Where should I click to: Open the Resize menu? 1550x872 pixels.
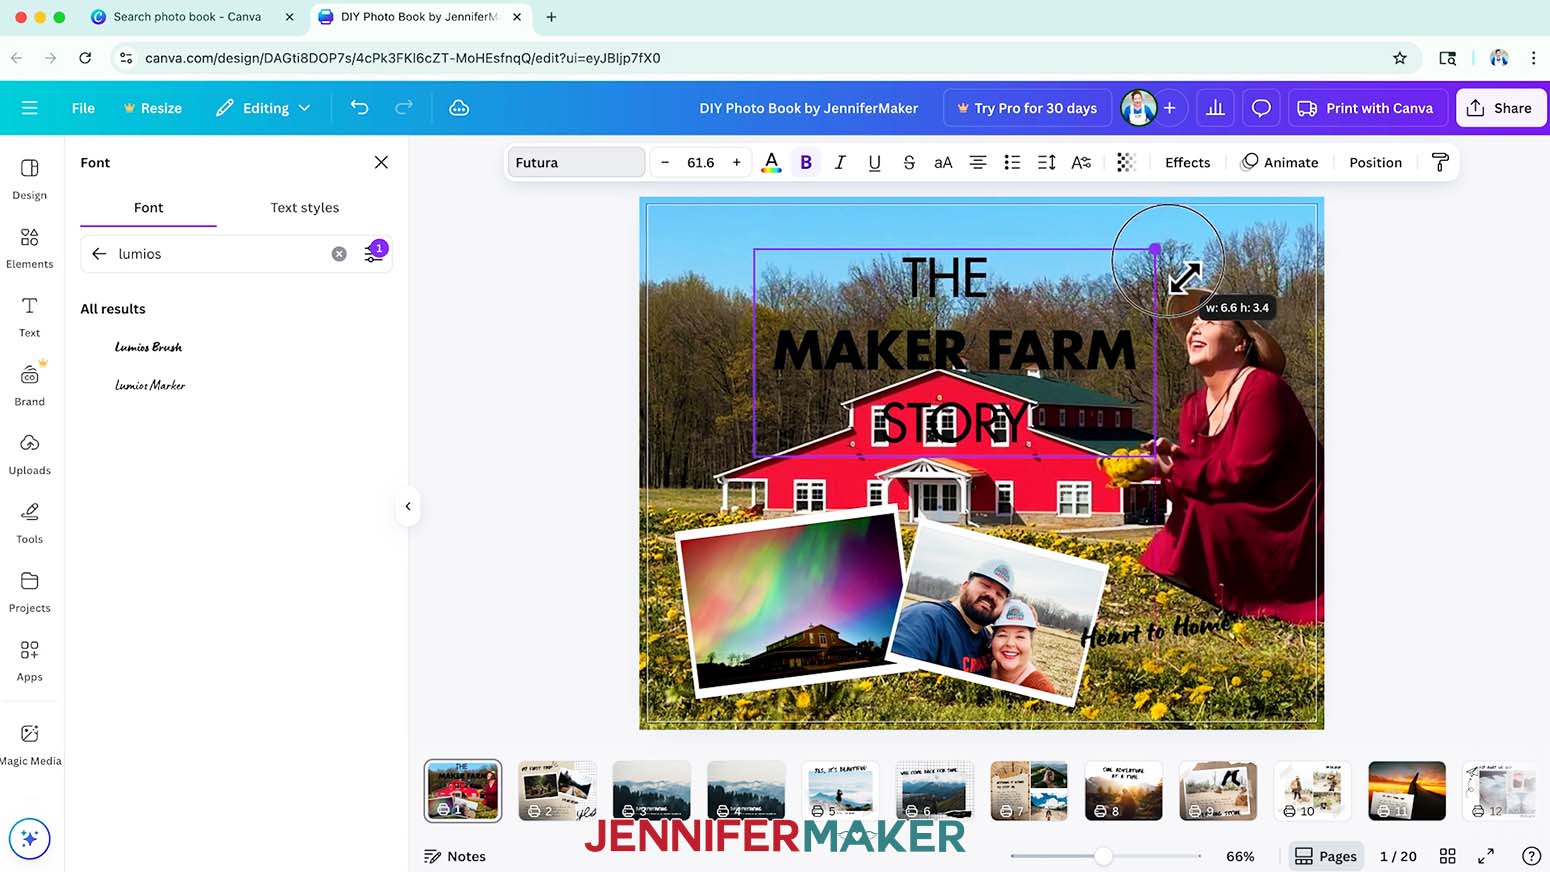click(x=152, y=108)
